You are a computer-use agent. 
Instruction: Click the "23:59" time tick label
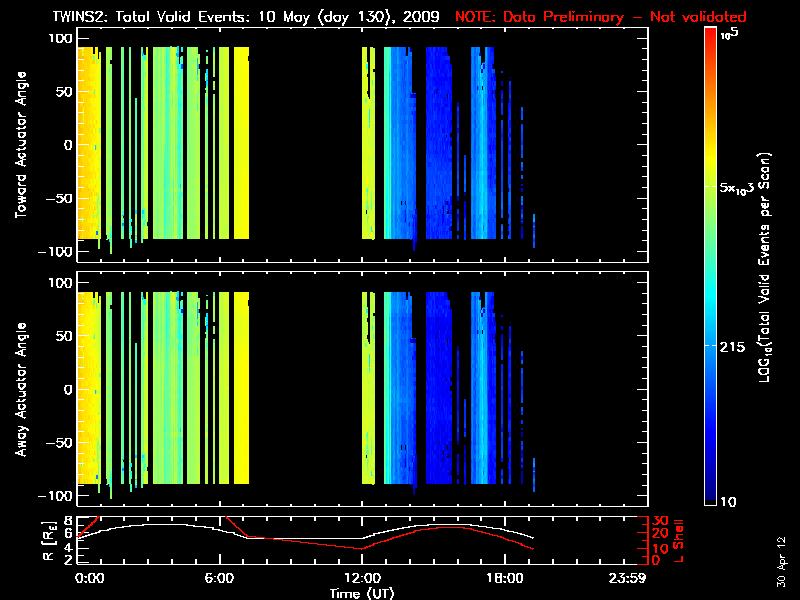(630, 578)
